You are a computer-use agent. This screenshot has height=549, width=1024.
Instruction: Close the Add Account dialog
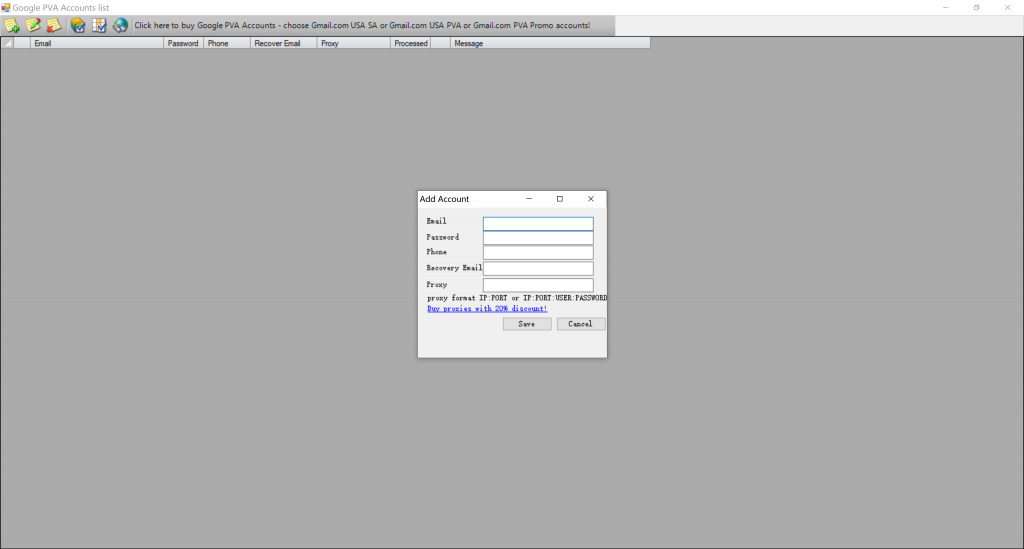[590, 199]
